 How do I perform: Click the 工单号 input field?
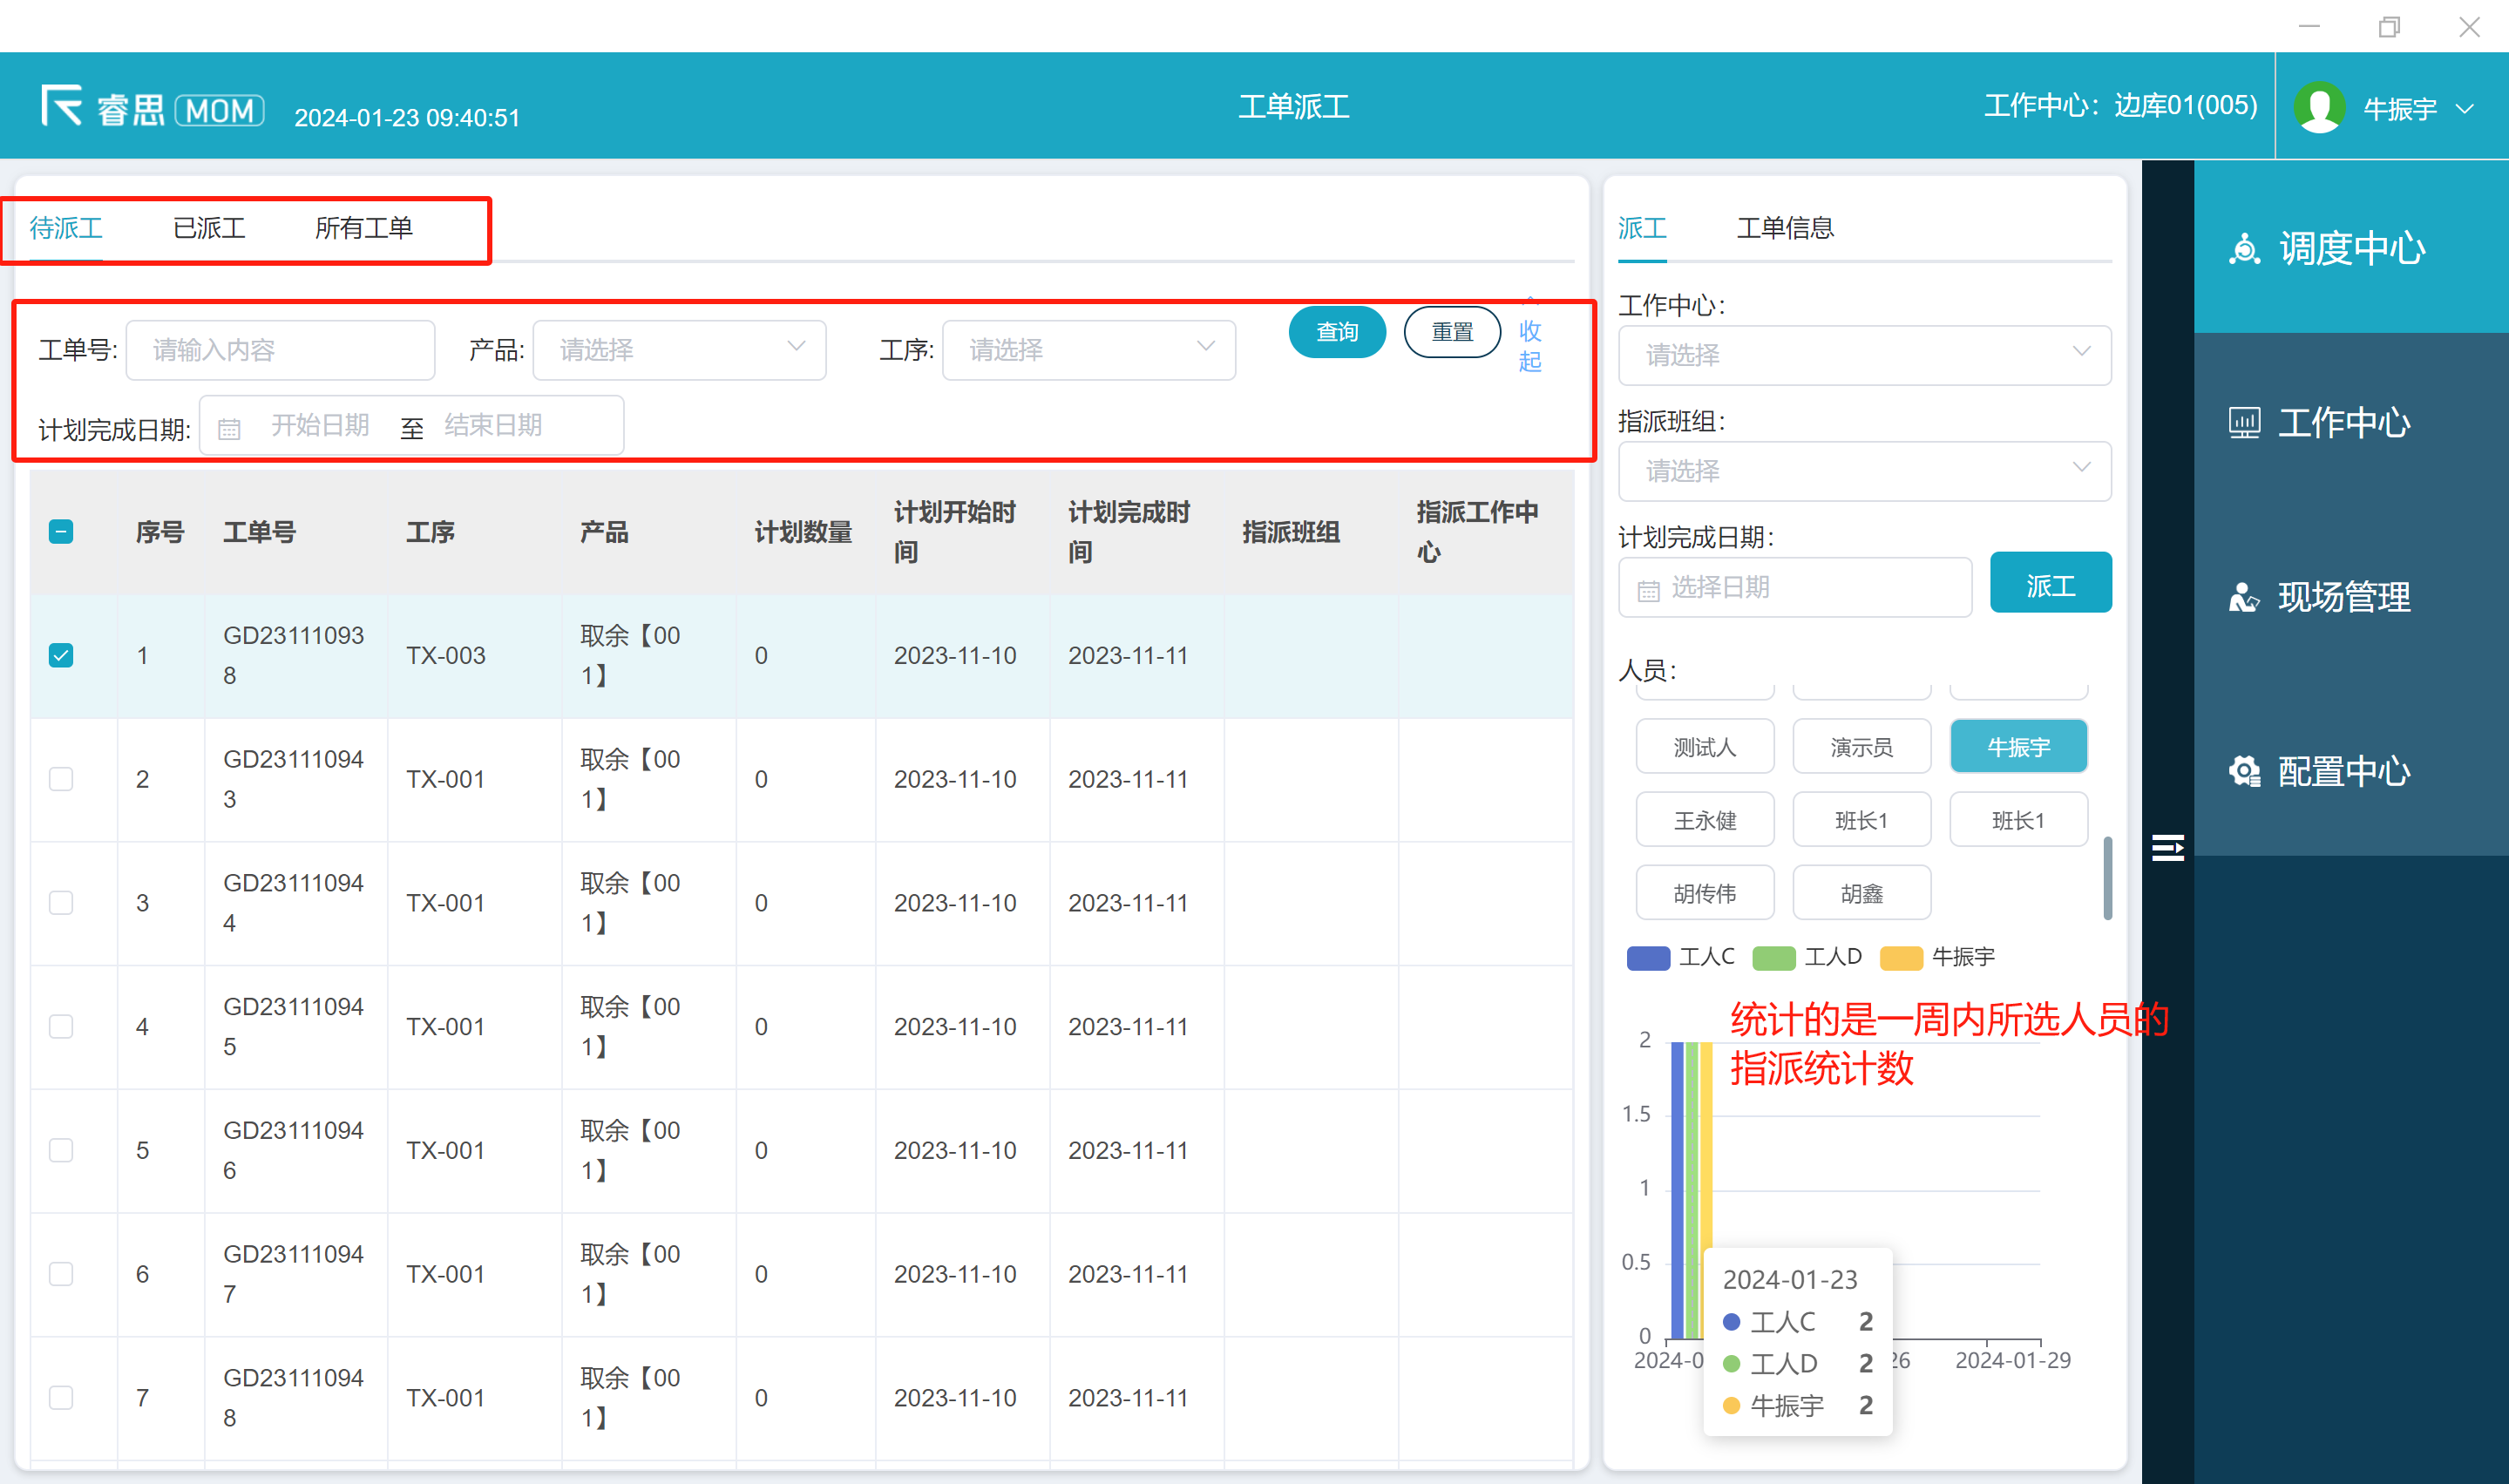coord(280,350)
